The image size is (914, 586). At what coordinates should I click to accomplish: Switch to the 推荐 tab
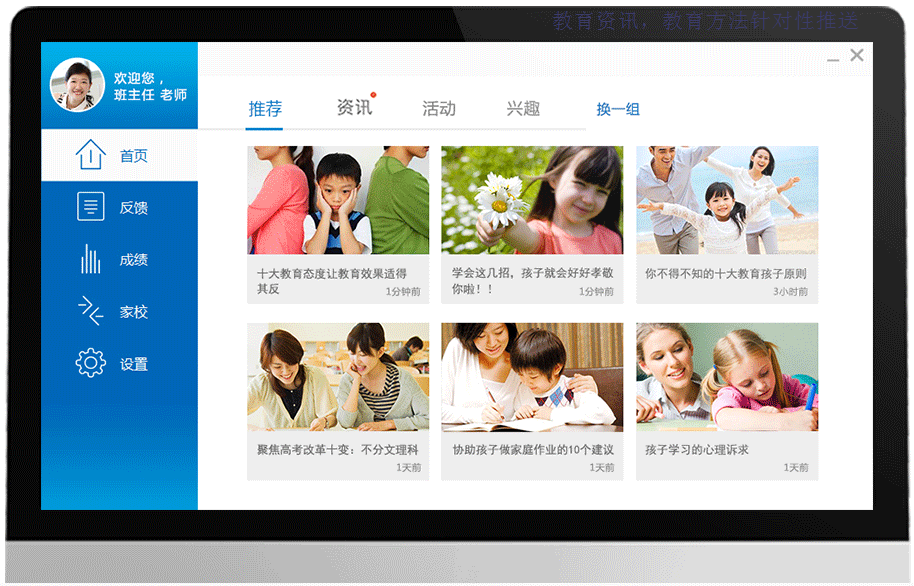pyautogui.click(x=265, y=108)
